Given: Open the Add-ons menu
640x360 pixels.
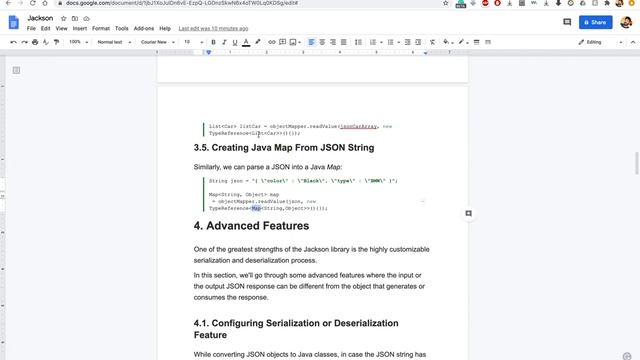Looking at the screenshot, I should coord(144,29).
